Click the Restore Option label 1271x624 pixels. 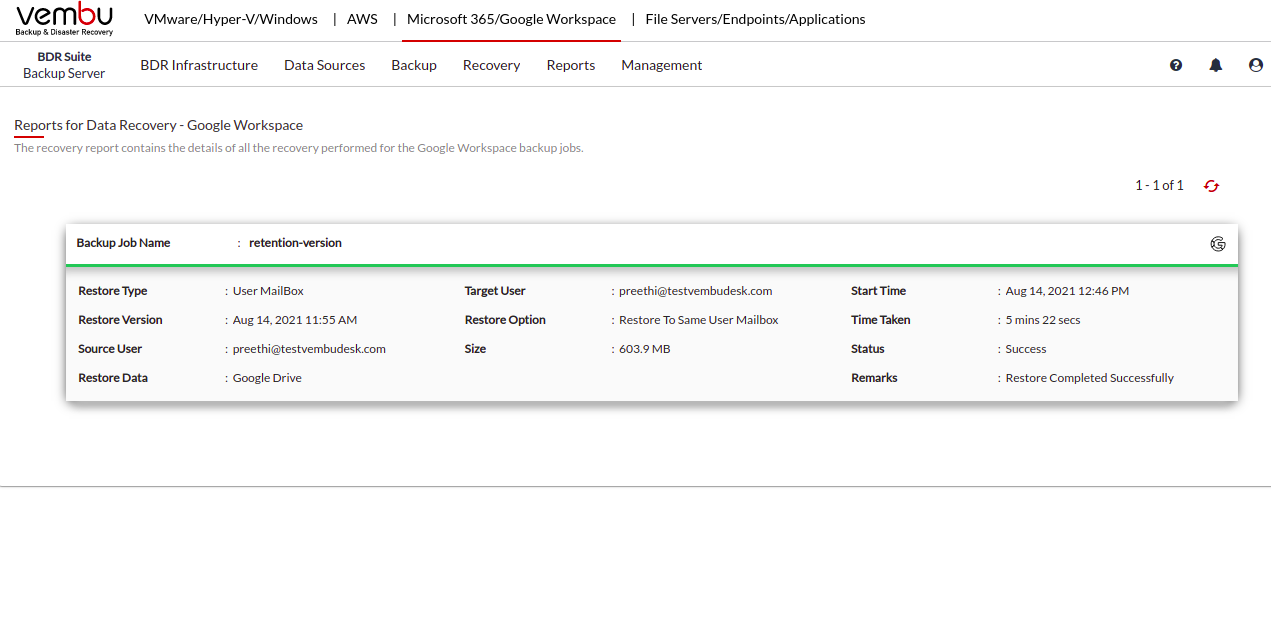505,320
